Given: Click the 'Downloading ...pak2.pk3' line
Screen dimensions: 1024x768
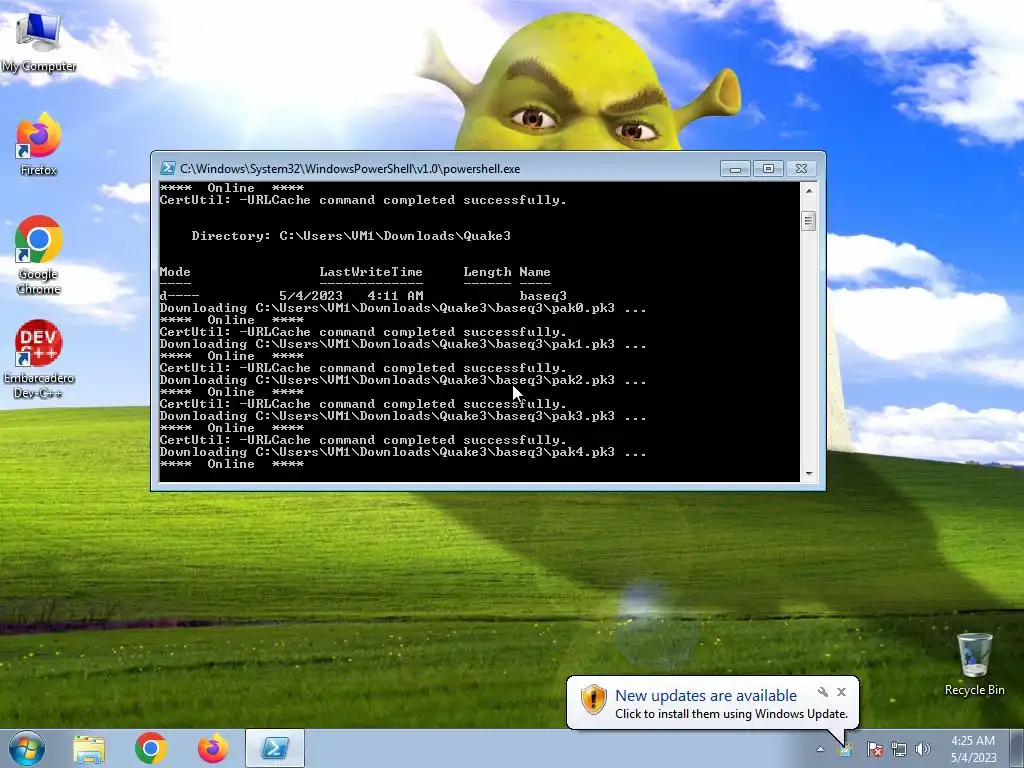Looking at the screenshot, I should [x=402, y=379].
